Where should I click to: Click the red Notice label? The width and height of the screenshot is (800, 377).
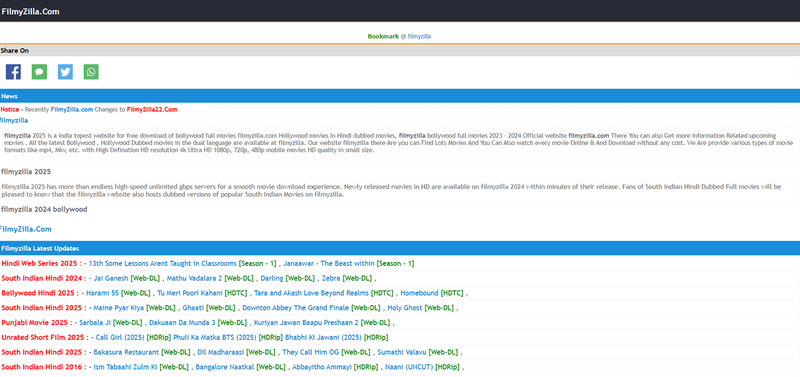pyautogui.click(x=10, y=110)
